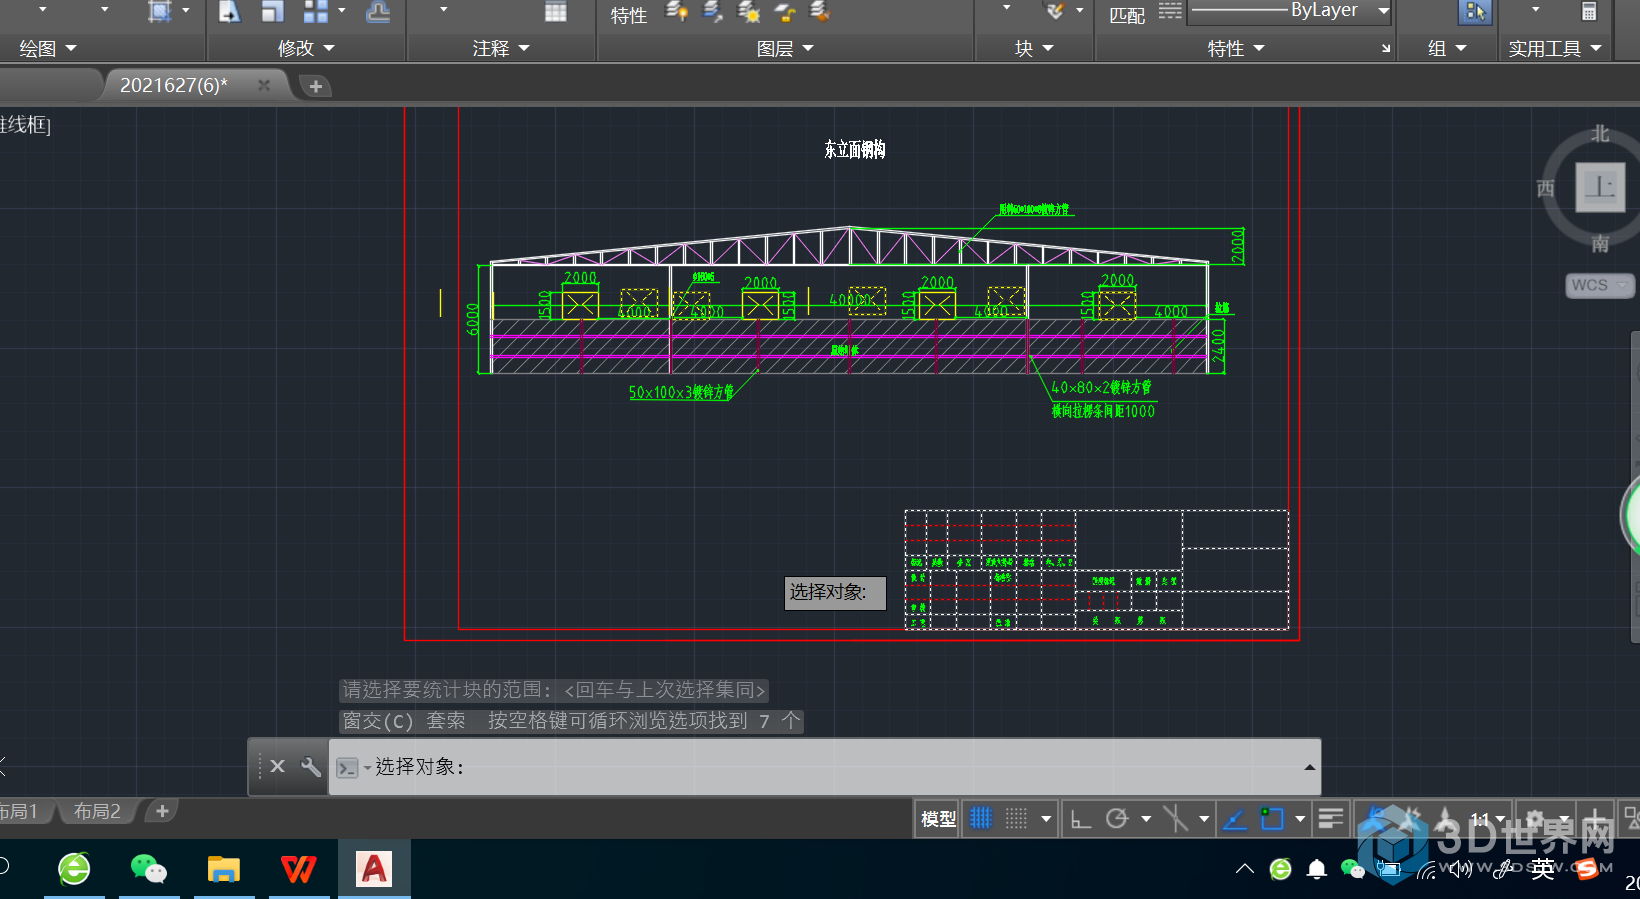The image size is (1640, 899).
Task: Click the layer freeze sun icon
Action: pos(749,11)
